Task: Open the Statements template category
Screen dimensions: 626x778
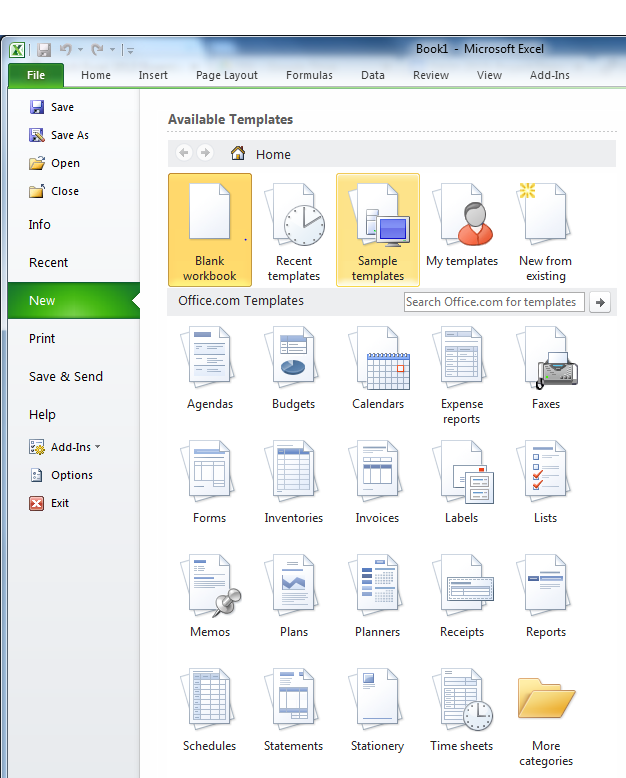Action: click(294, 711)
